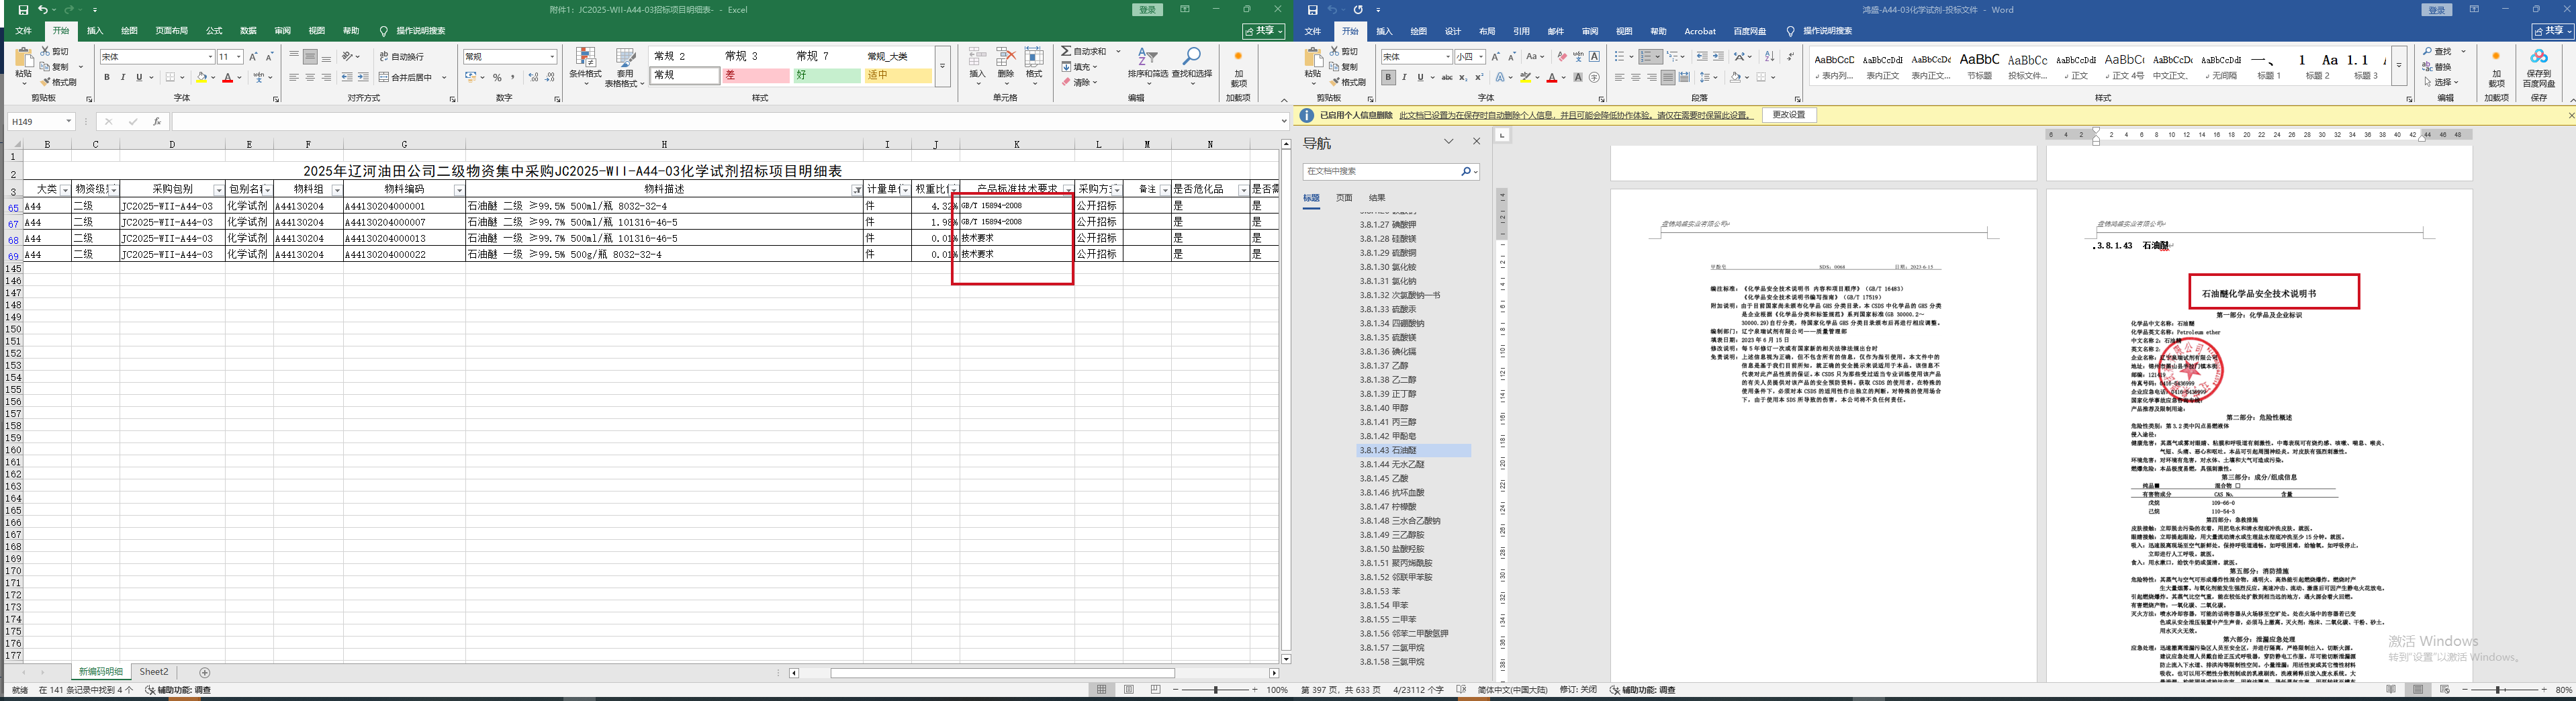Open the Excel 公式 ribbon tab
Screen dimensions: 2576x701
point(214,31)
